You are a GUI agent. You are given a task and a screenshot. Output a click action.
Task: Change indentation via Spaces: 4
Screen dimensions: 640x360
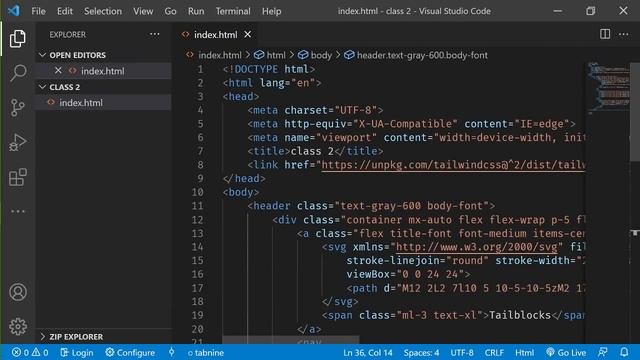(421, 353)
